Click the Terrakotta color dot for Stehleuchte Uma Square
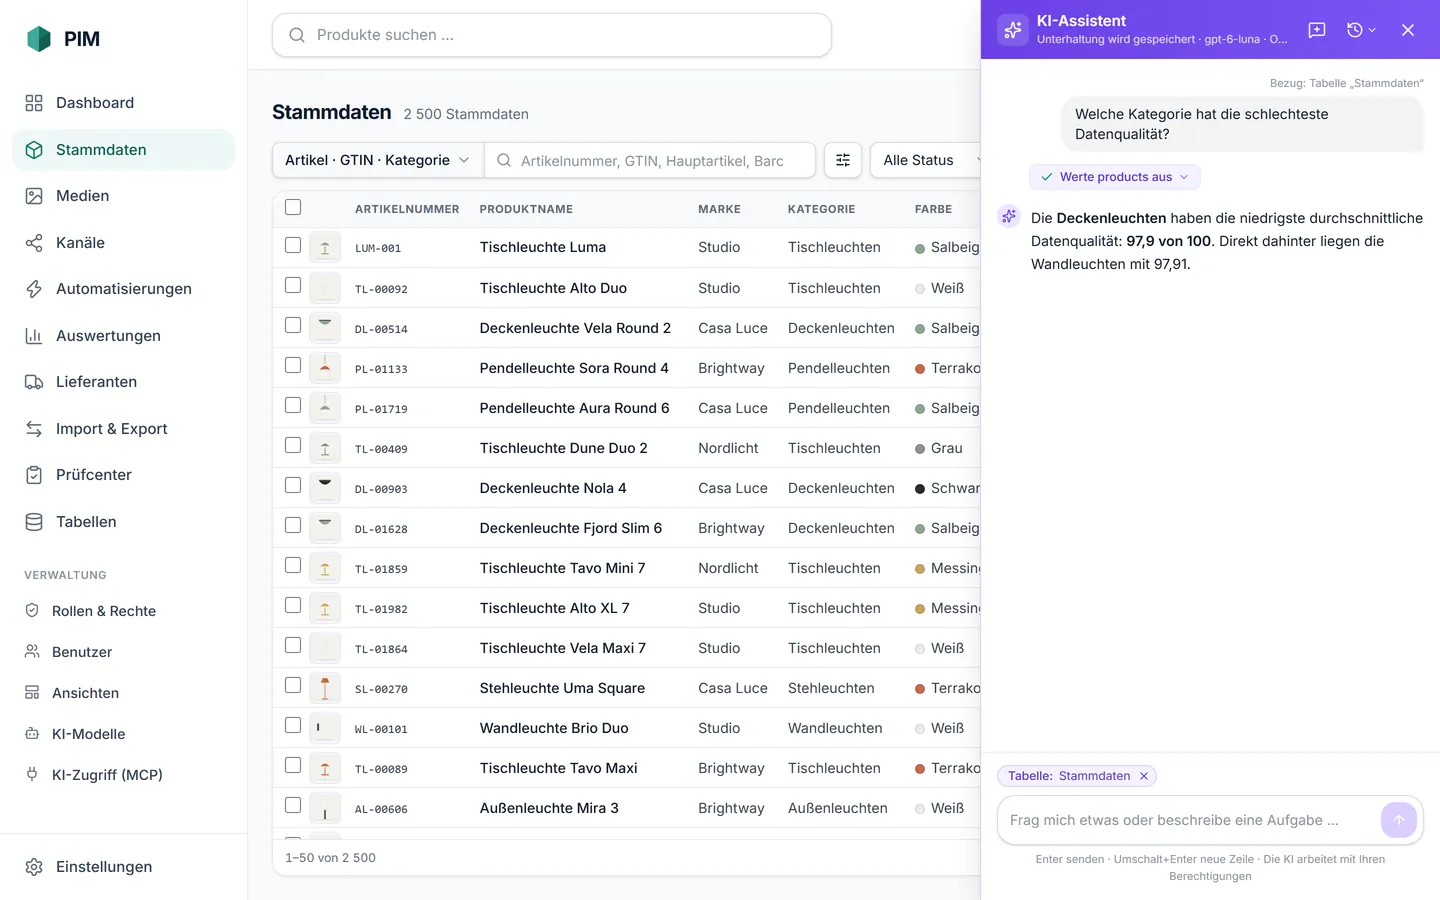This screenshot has width=1440, height=900. 920,688
